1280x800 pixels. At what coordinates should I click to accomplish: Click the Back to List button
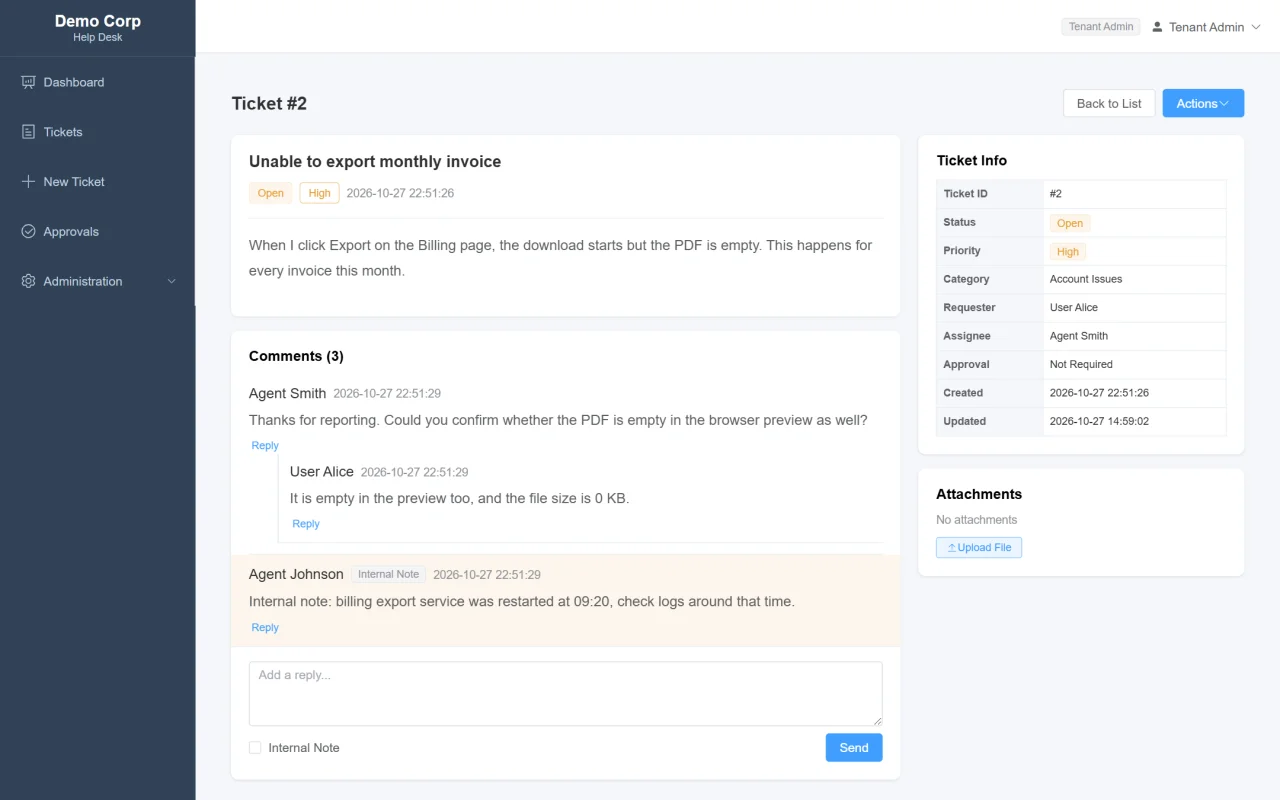click(1109, 103)
